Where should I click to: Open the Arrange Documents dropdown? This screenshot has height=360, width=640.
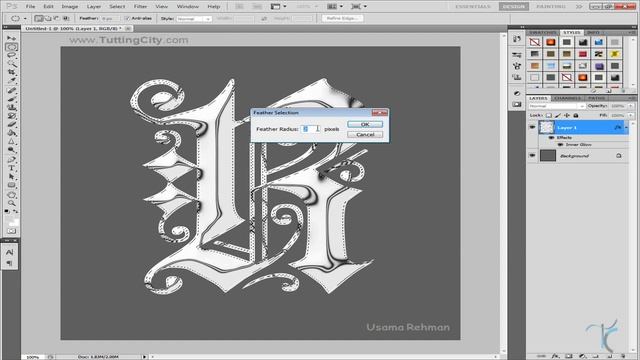click(335, 7)
